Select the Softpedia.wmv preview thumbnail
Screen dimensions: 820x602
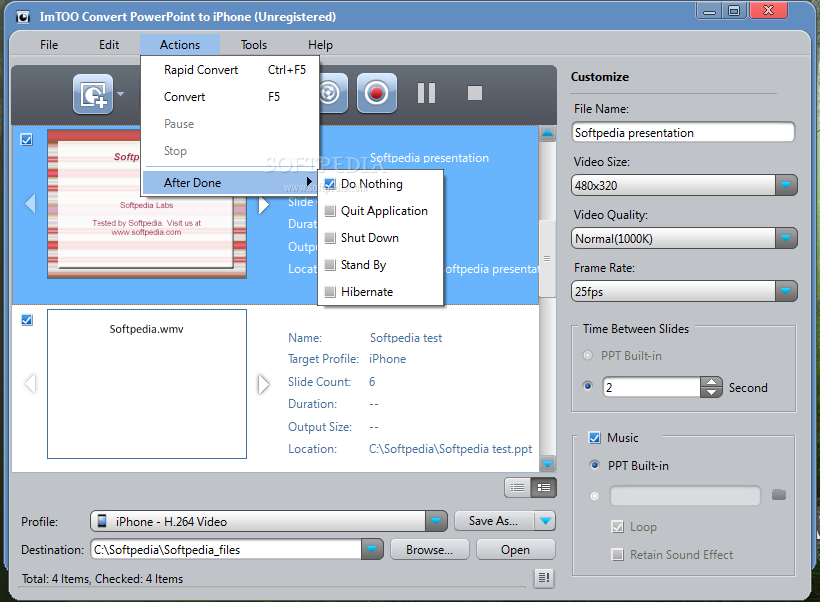(147, 384)
